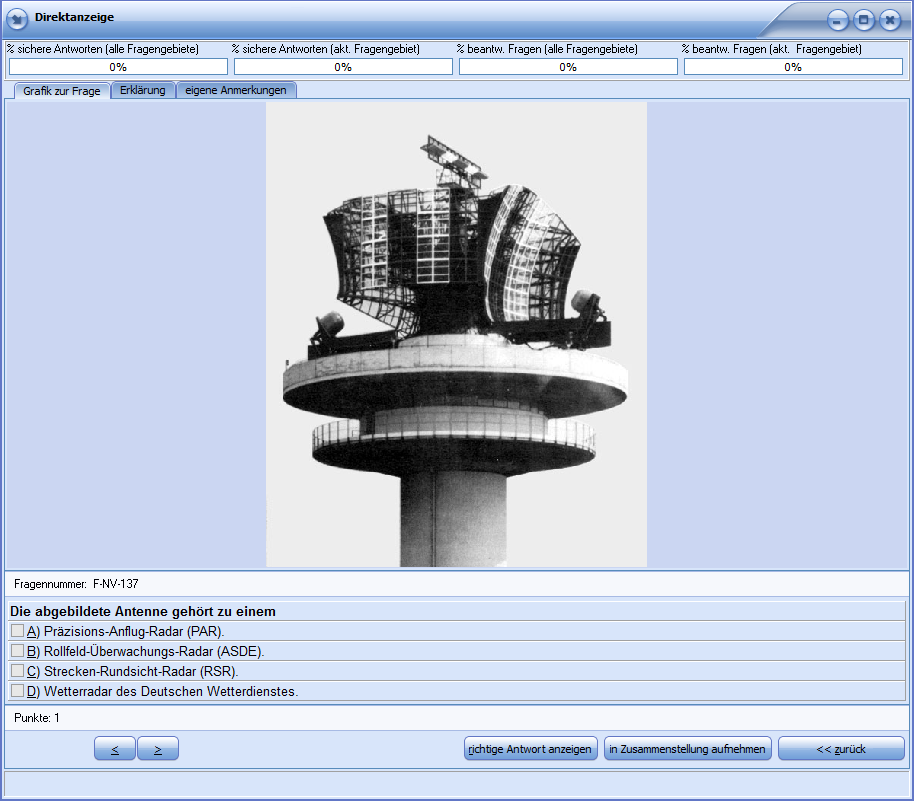
Task: Click the Fragennummer F-NV-137 text
Action: pyautogui.click(x=76, y=584)
